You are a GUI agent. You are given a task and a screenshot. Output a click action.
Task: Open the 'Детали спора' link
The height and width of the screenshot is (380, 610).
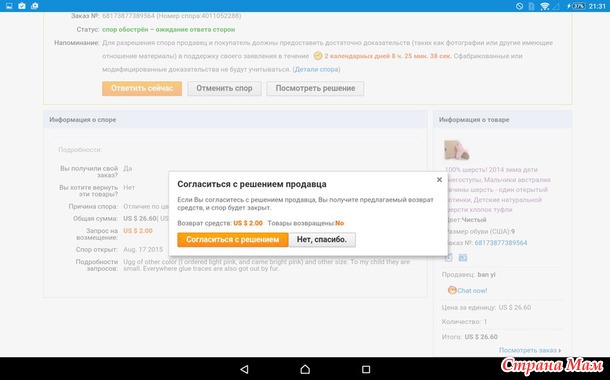(316, 69)
